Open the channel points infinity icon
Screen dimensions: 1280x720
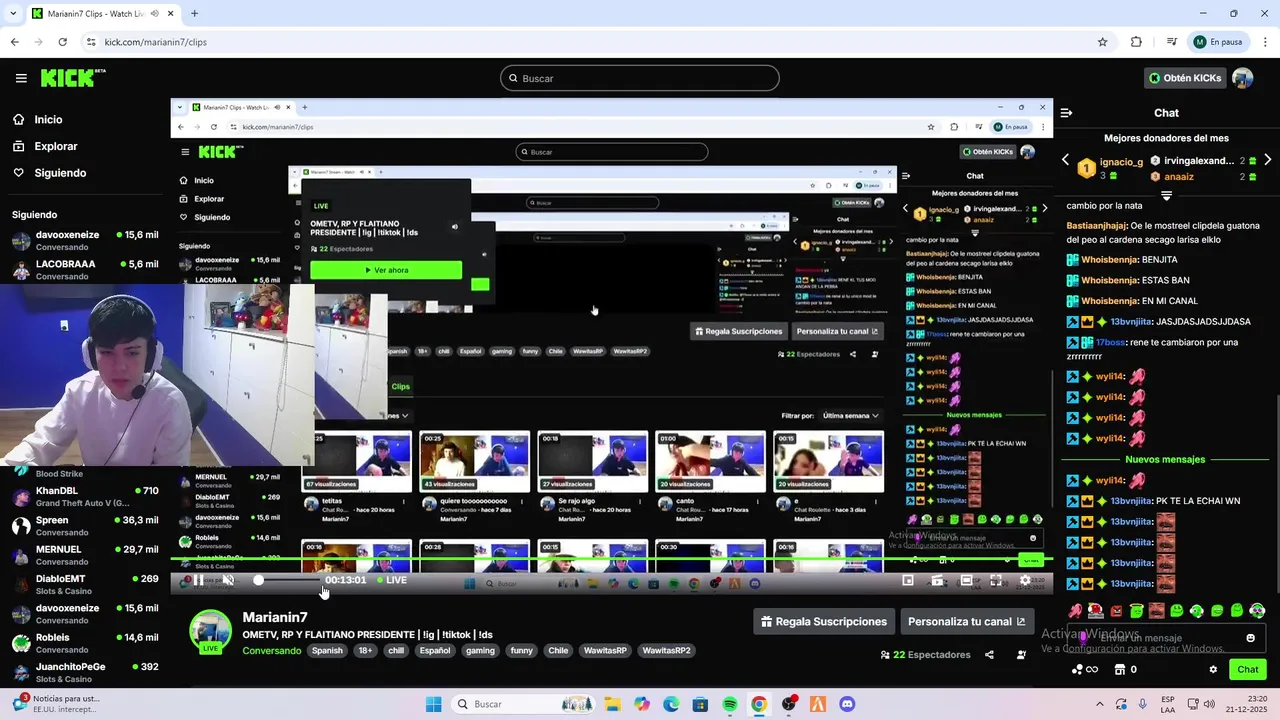coord(1084,670)
